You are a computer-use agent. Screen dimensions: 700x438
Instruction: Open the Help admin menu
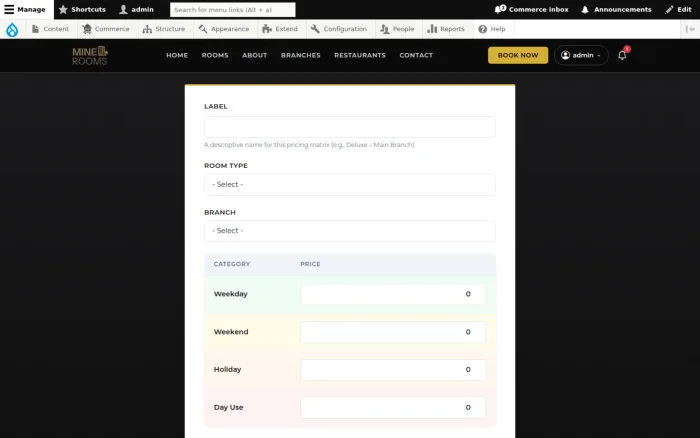point(492,29)
